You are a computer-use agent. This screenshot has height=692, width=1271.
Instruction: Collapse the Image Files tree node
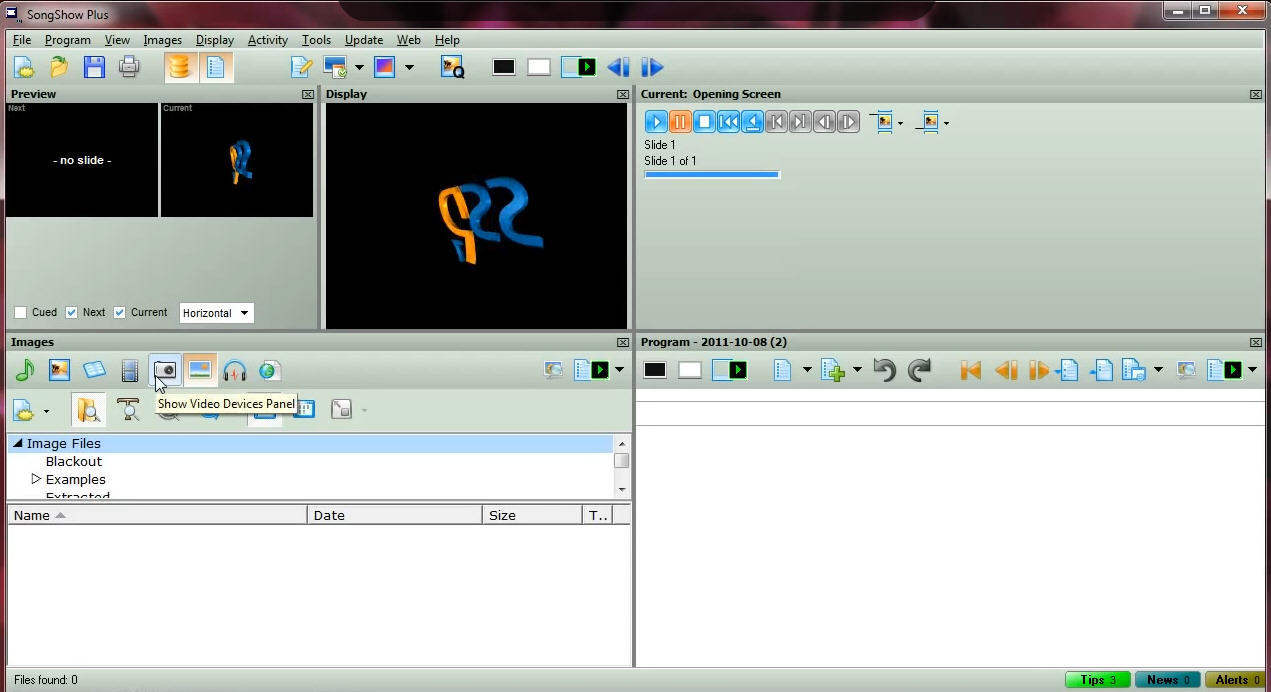[18, 443]
